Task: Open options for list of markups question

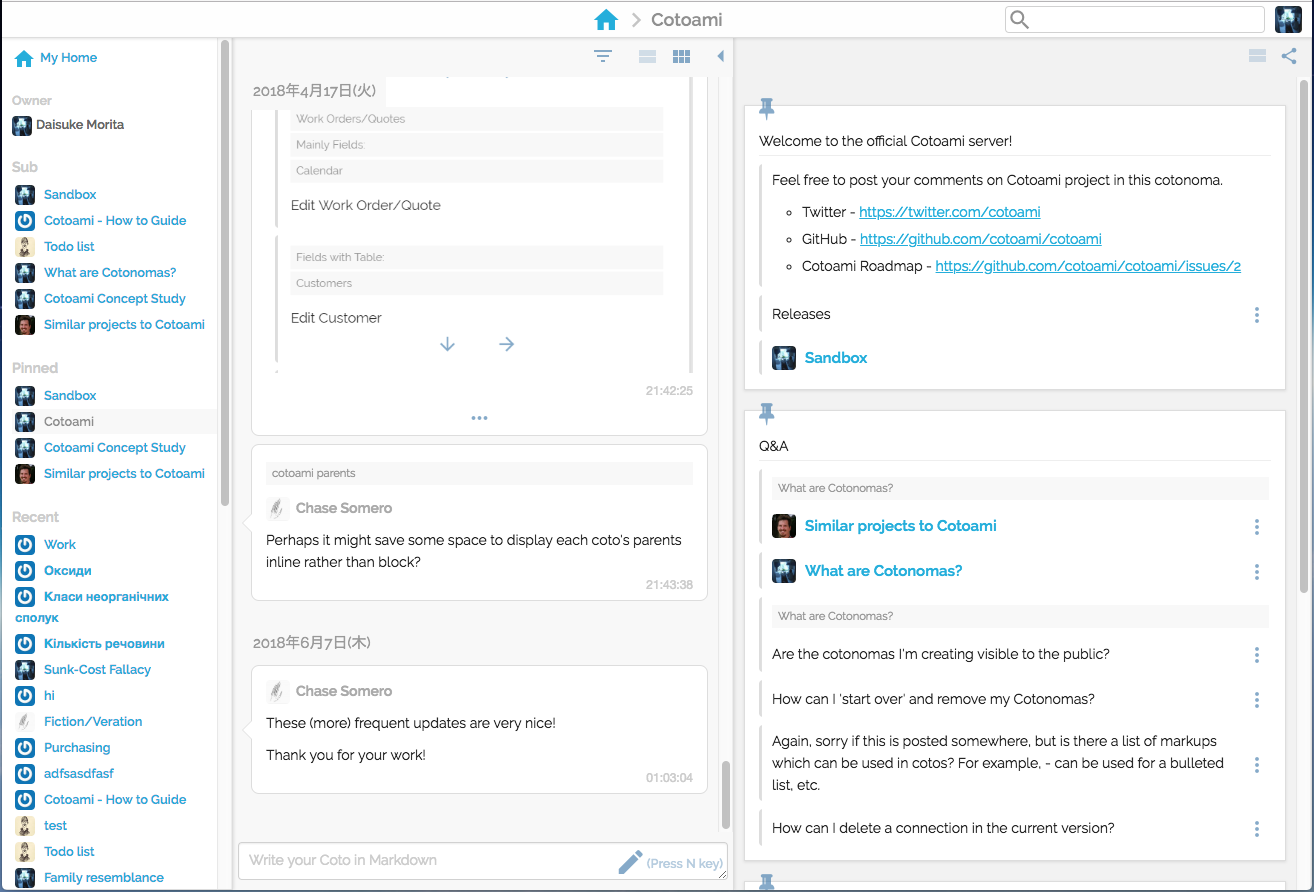Action: 1257,764
